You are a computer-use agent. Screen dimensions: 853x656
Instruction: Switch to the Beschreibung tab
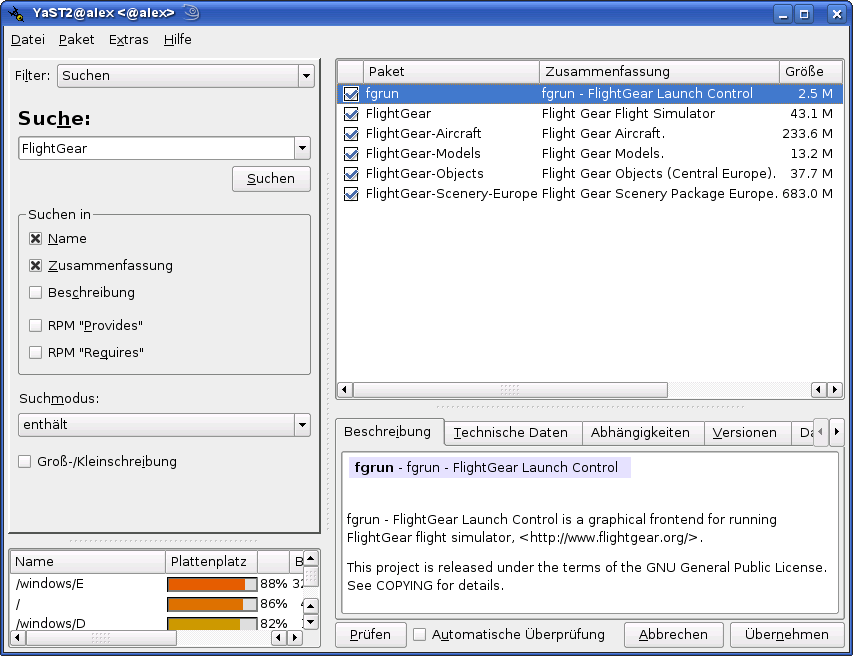pyautogui.click(x=388, y=432)
